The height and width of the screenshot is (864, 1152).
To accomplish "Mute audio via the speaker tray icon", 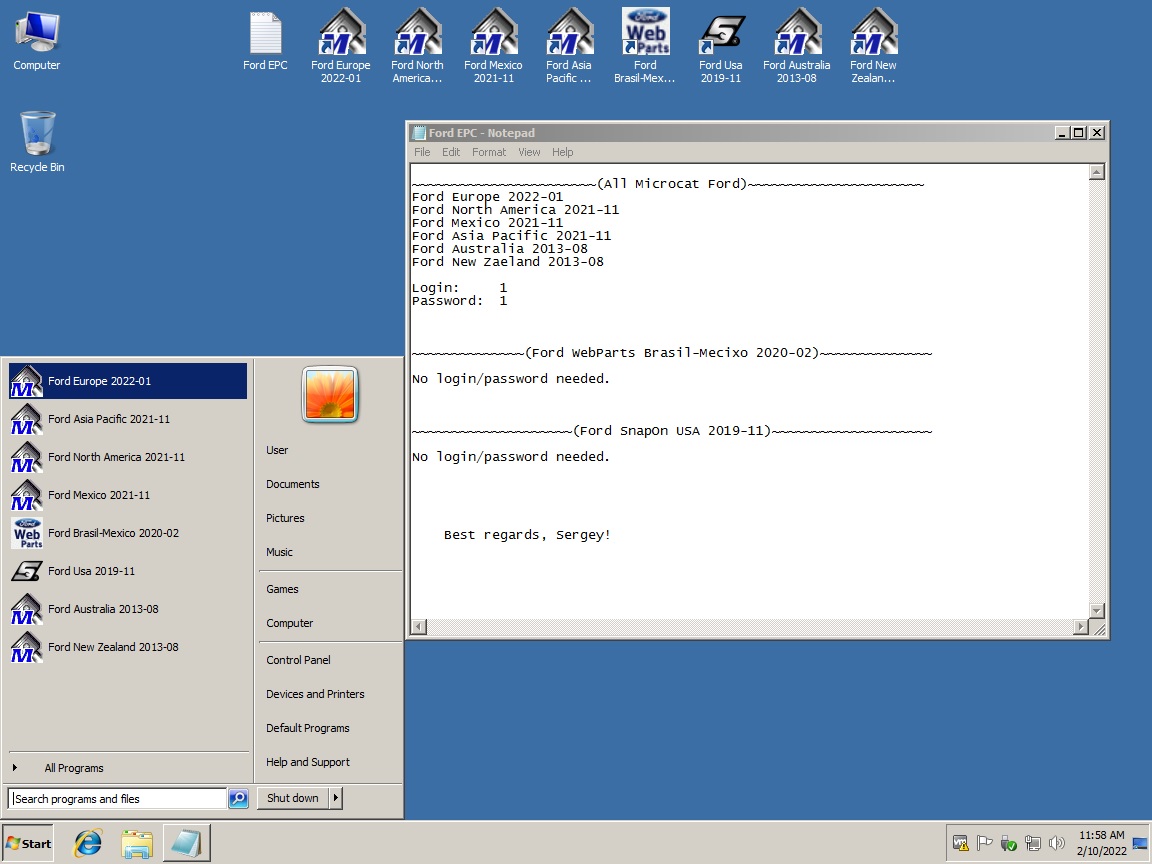I will [1056, 843].
